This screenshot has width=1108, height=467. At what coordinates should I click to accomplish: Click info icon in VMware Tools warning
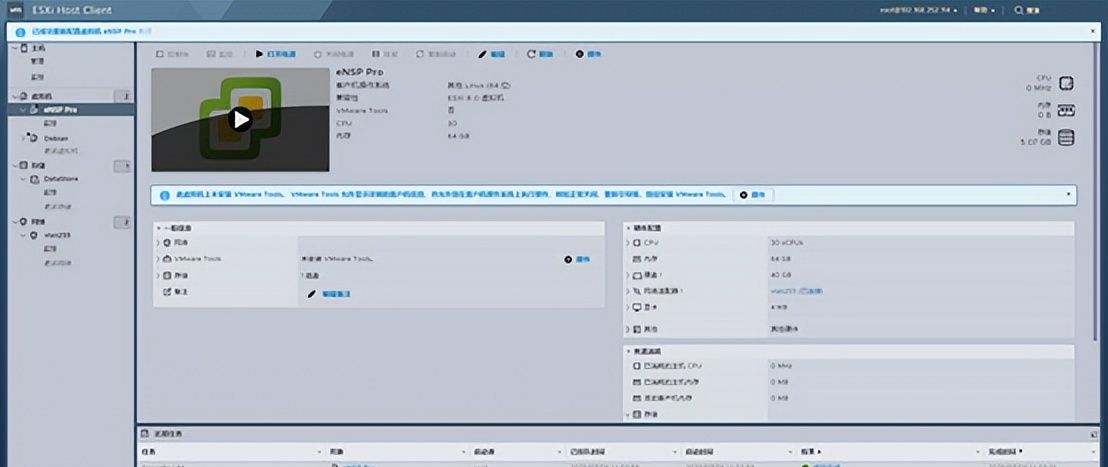click(165, 195)
